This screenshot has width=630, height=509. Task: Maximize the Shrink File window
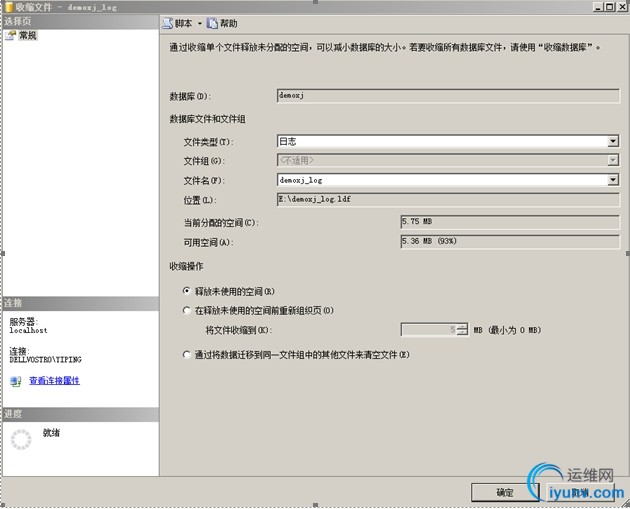click(x=610, y=7)
